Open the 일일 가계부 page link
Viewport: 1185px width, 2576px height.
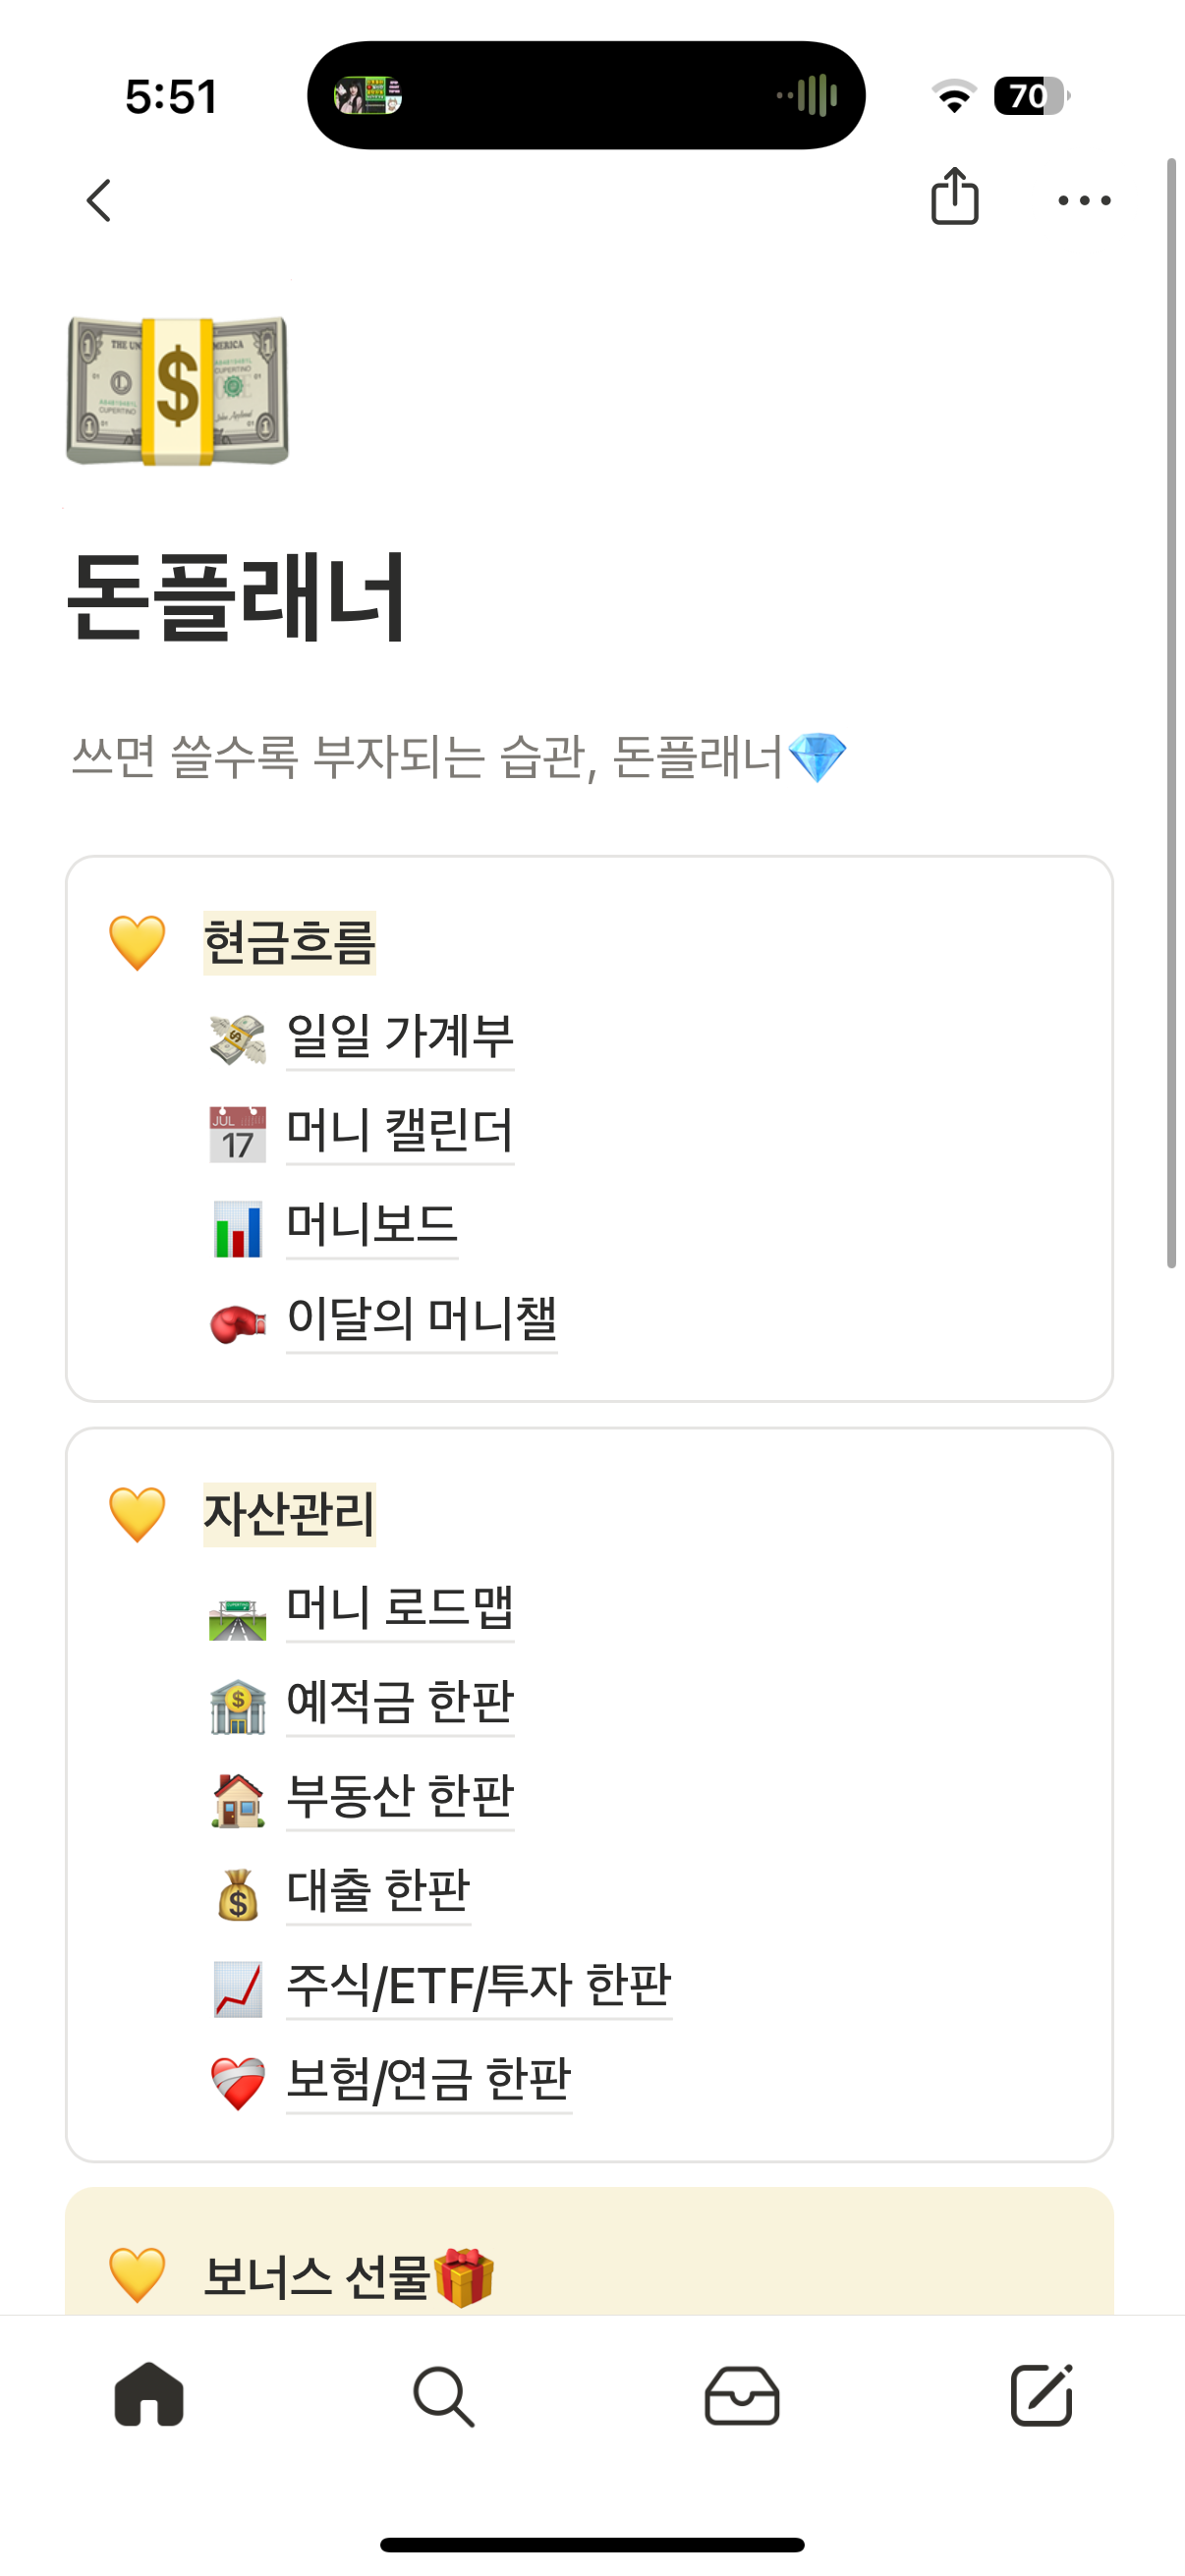tap(399, 1036)
